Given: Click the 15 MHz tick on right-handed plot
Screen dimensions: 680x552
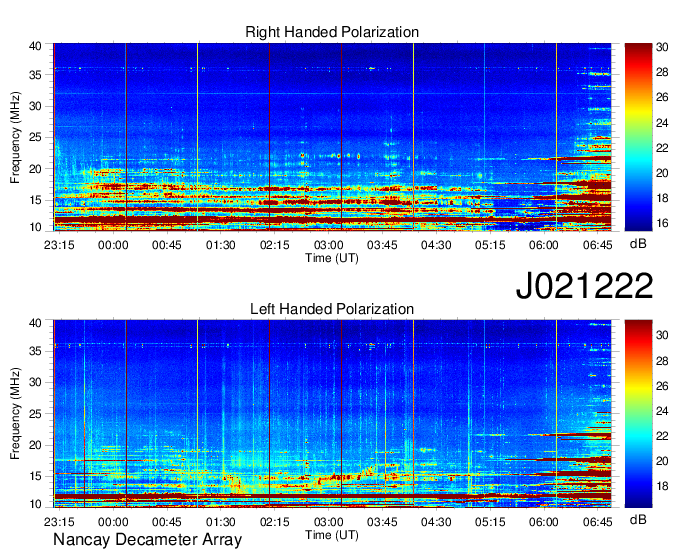Looking at the screenshot, I should coord(35,200).
